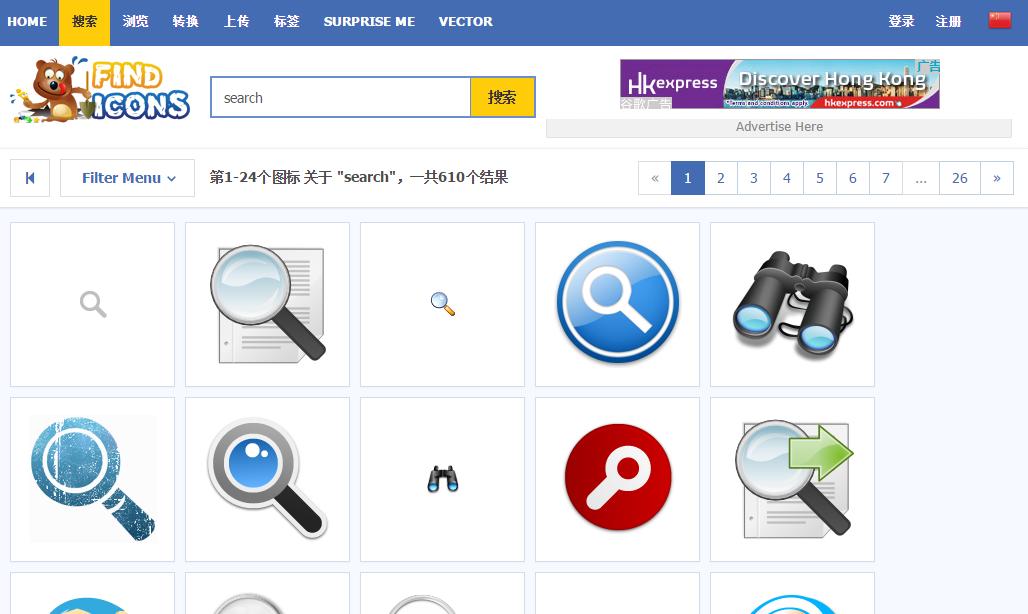1028x614 pixels.
Task: Open the tiny magnifier with orange handle icon
Action: coord(443,304)
